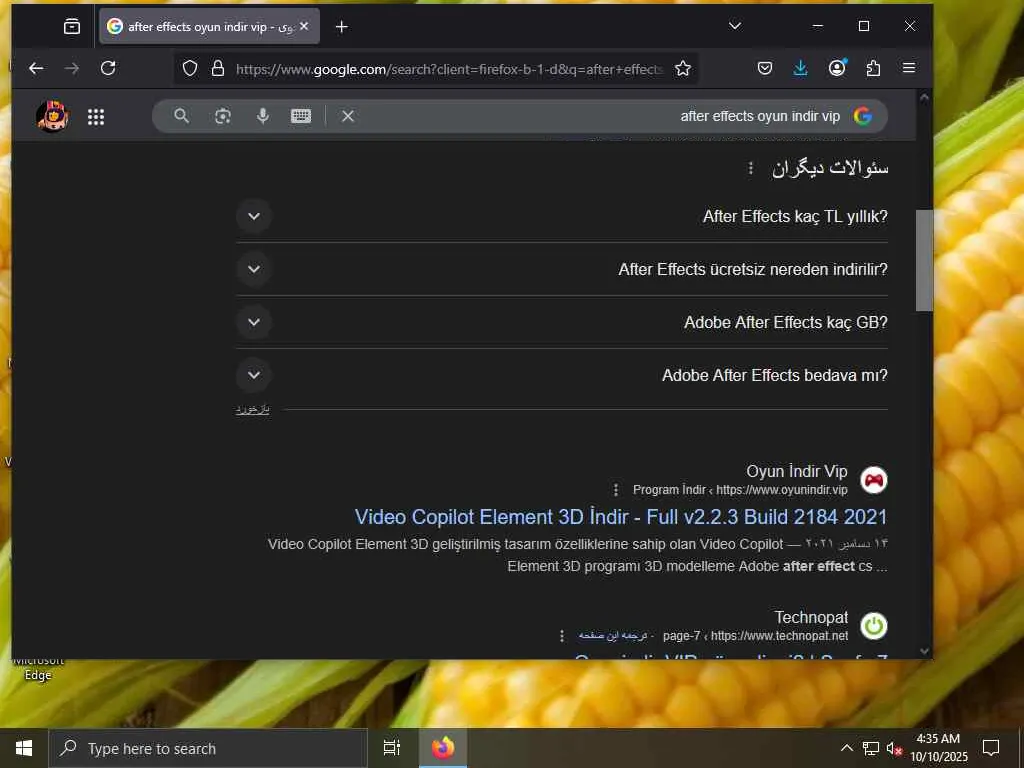Open Firefox View tab list icon
This screenshot has height=768, width=1024.
click(x=72, y=27)
